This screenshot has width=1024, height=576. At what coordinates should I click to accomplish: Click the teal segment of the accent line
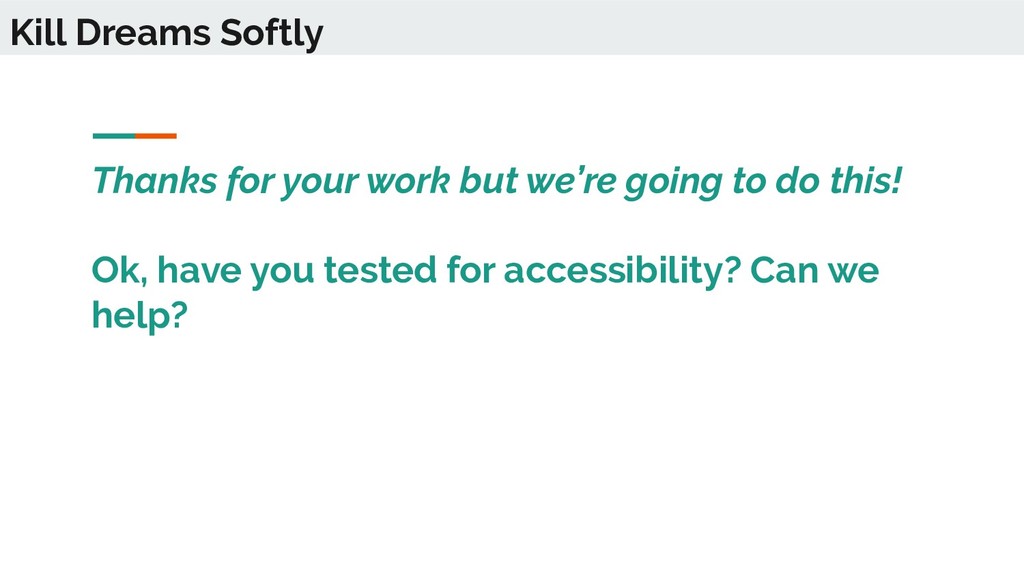[x=114, y=136]
